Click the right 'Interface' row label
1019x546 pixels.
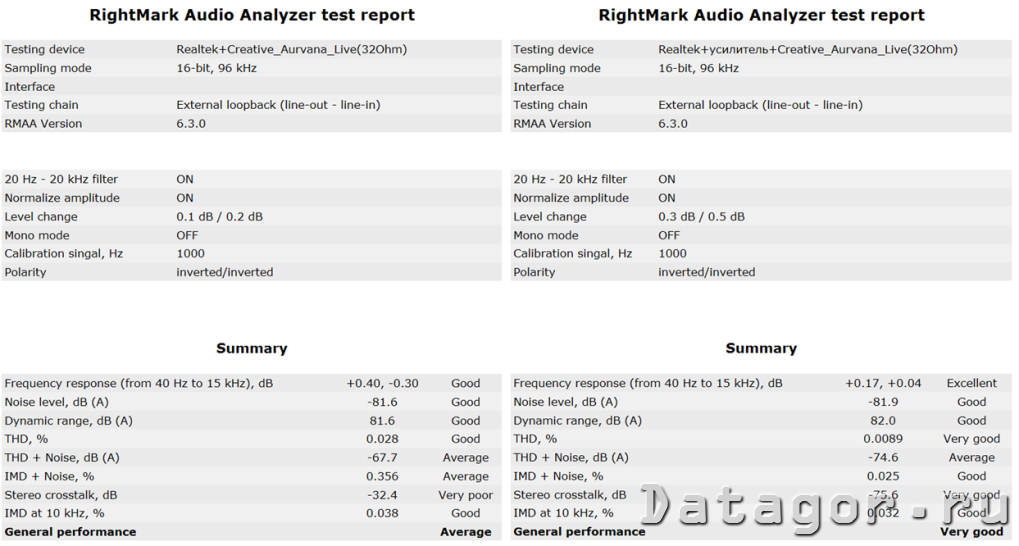point(539,86)
